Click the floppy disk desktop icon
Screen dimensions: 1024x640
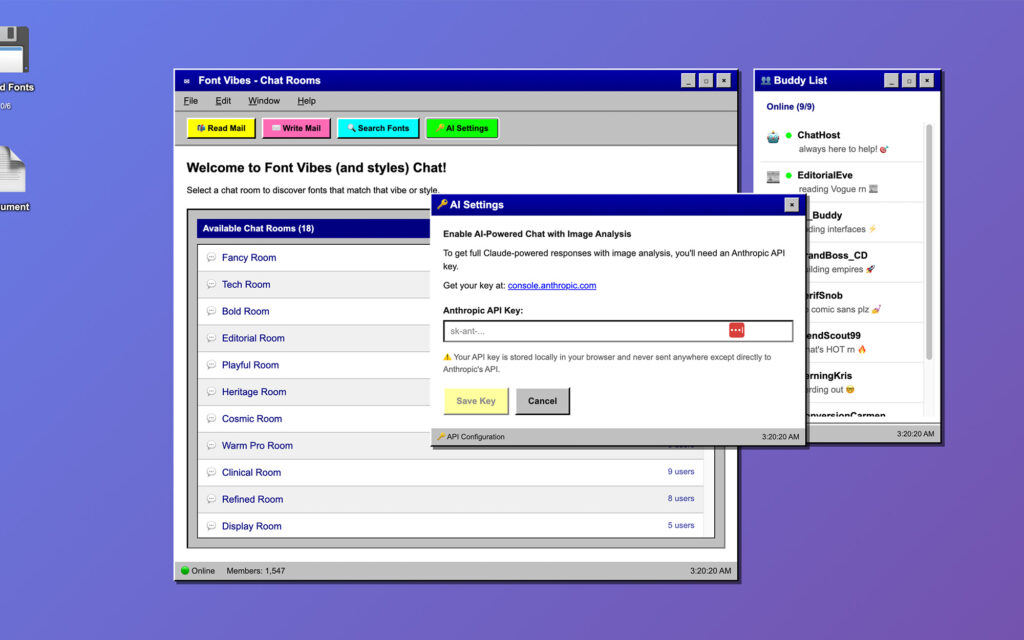tap(12, 51)
